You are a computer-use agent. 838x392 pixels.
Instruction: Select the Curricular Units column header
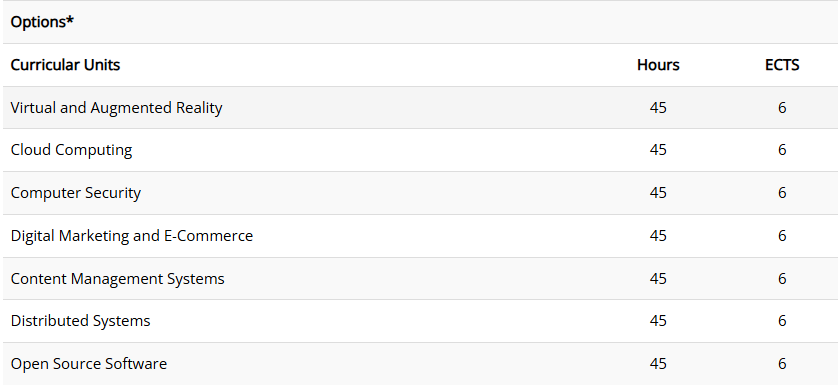point(65,65)
